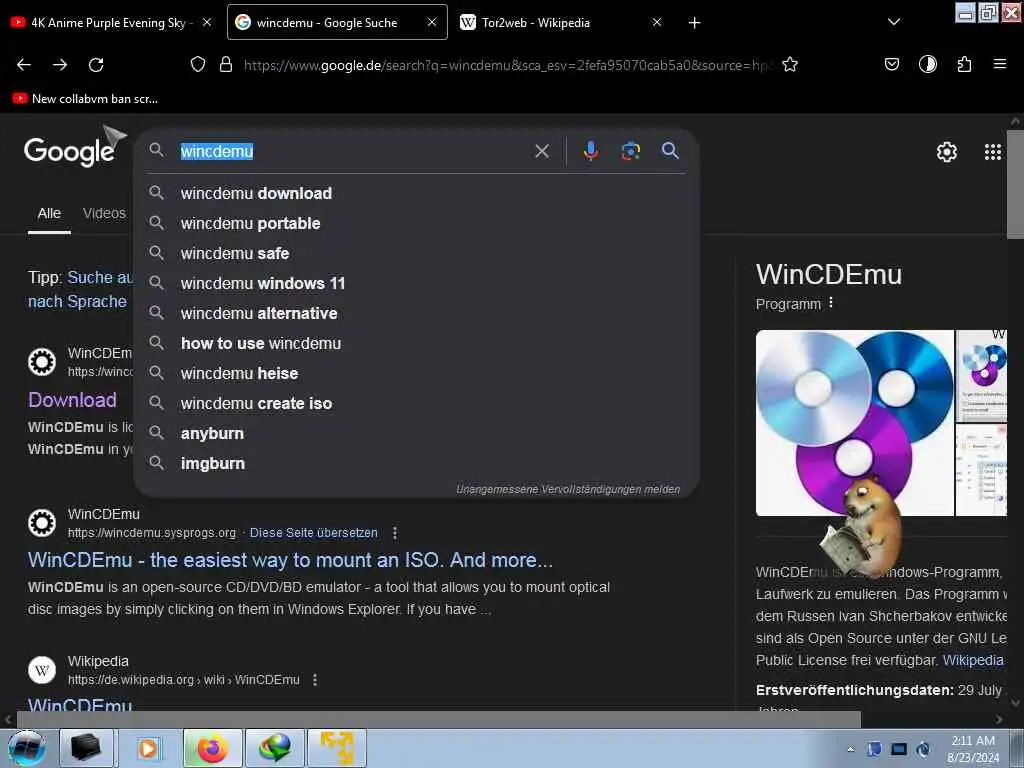Open Google search settings gear
1024x768 pixels.
[x=947, y=152]
